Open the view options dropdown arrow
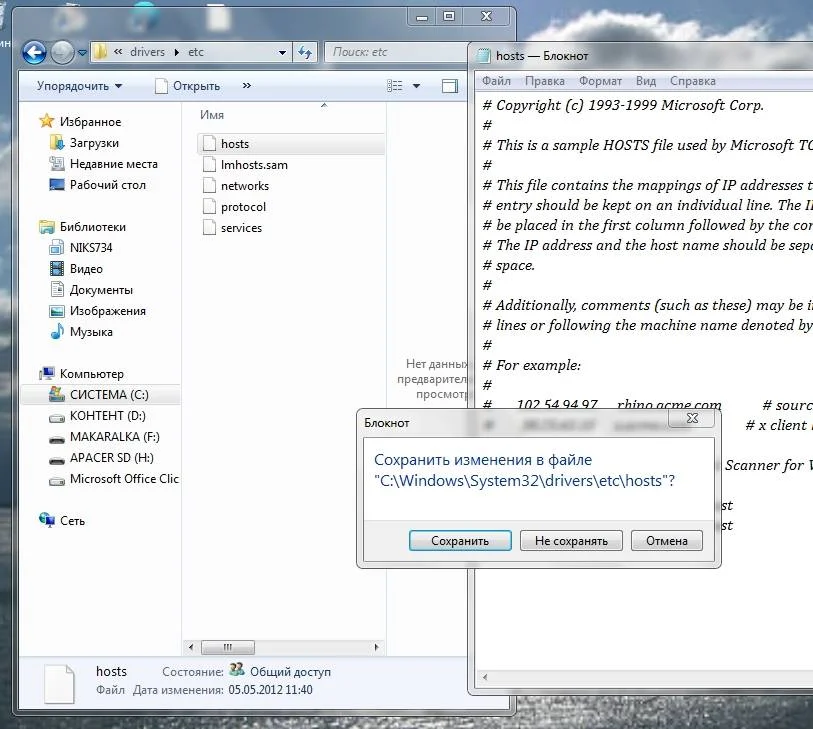 pos(416,86)
